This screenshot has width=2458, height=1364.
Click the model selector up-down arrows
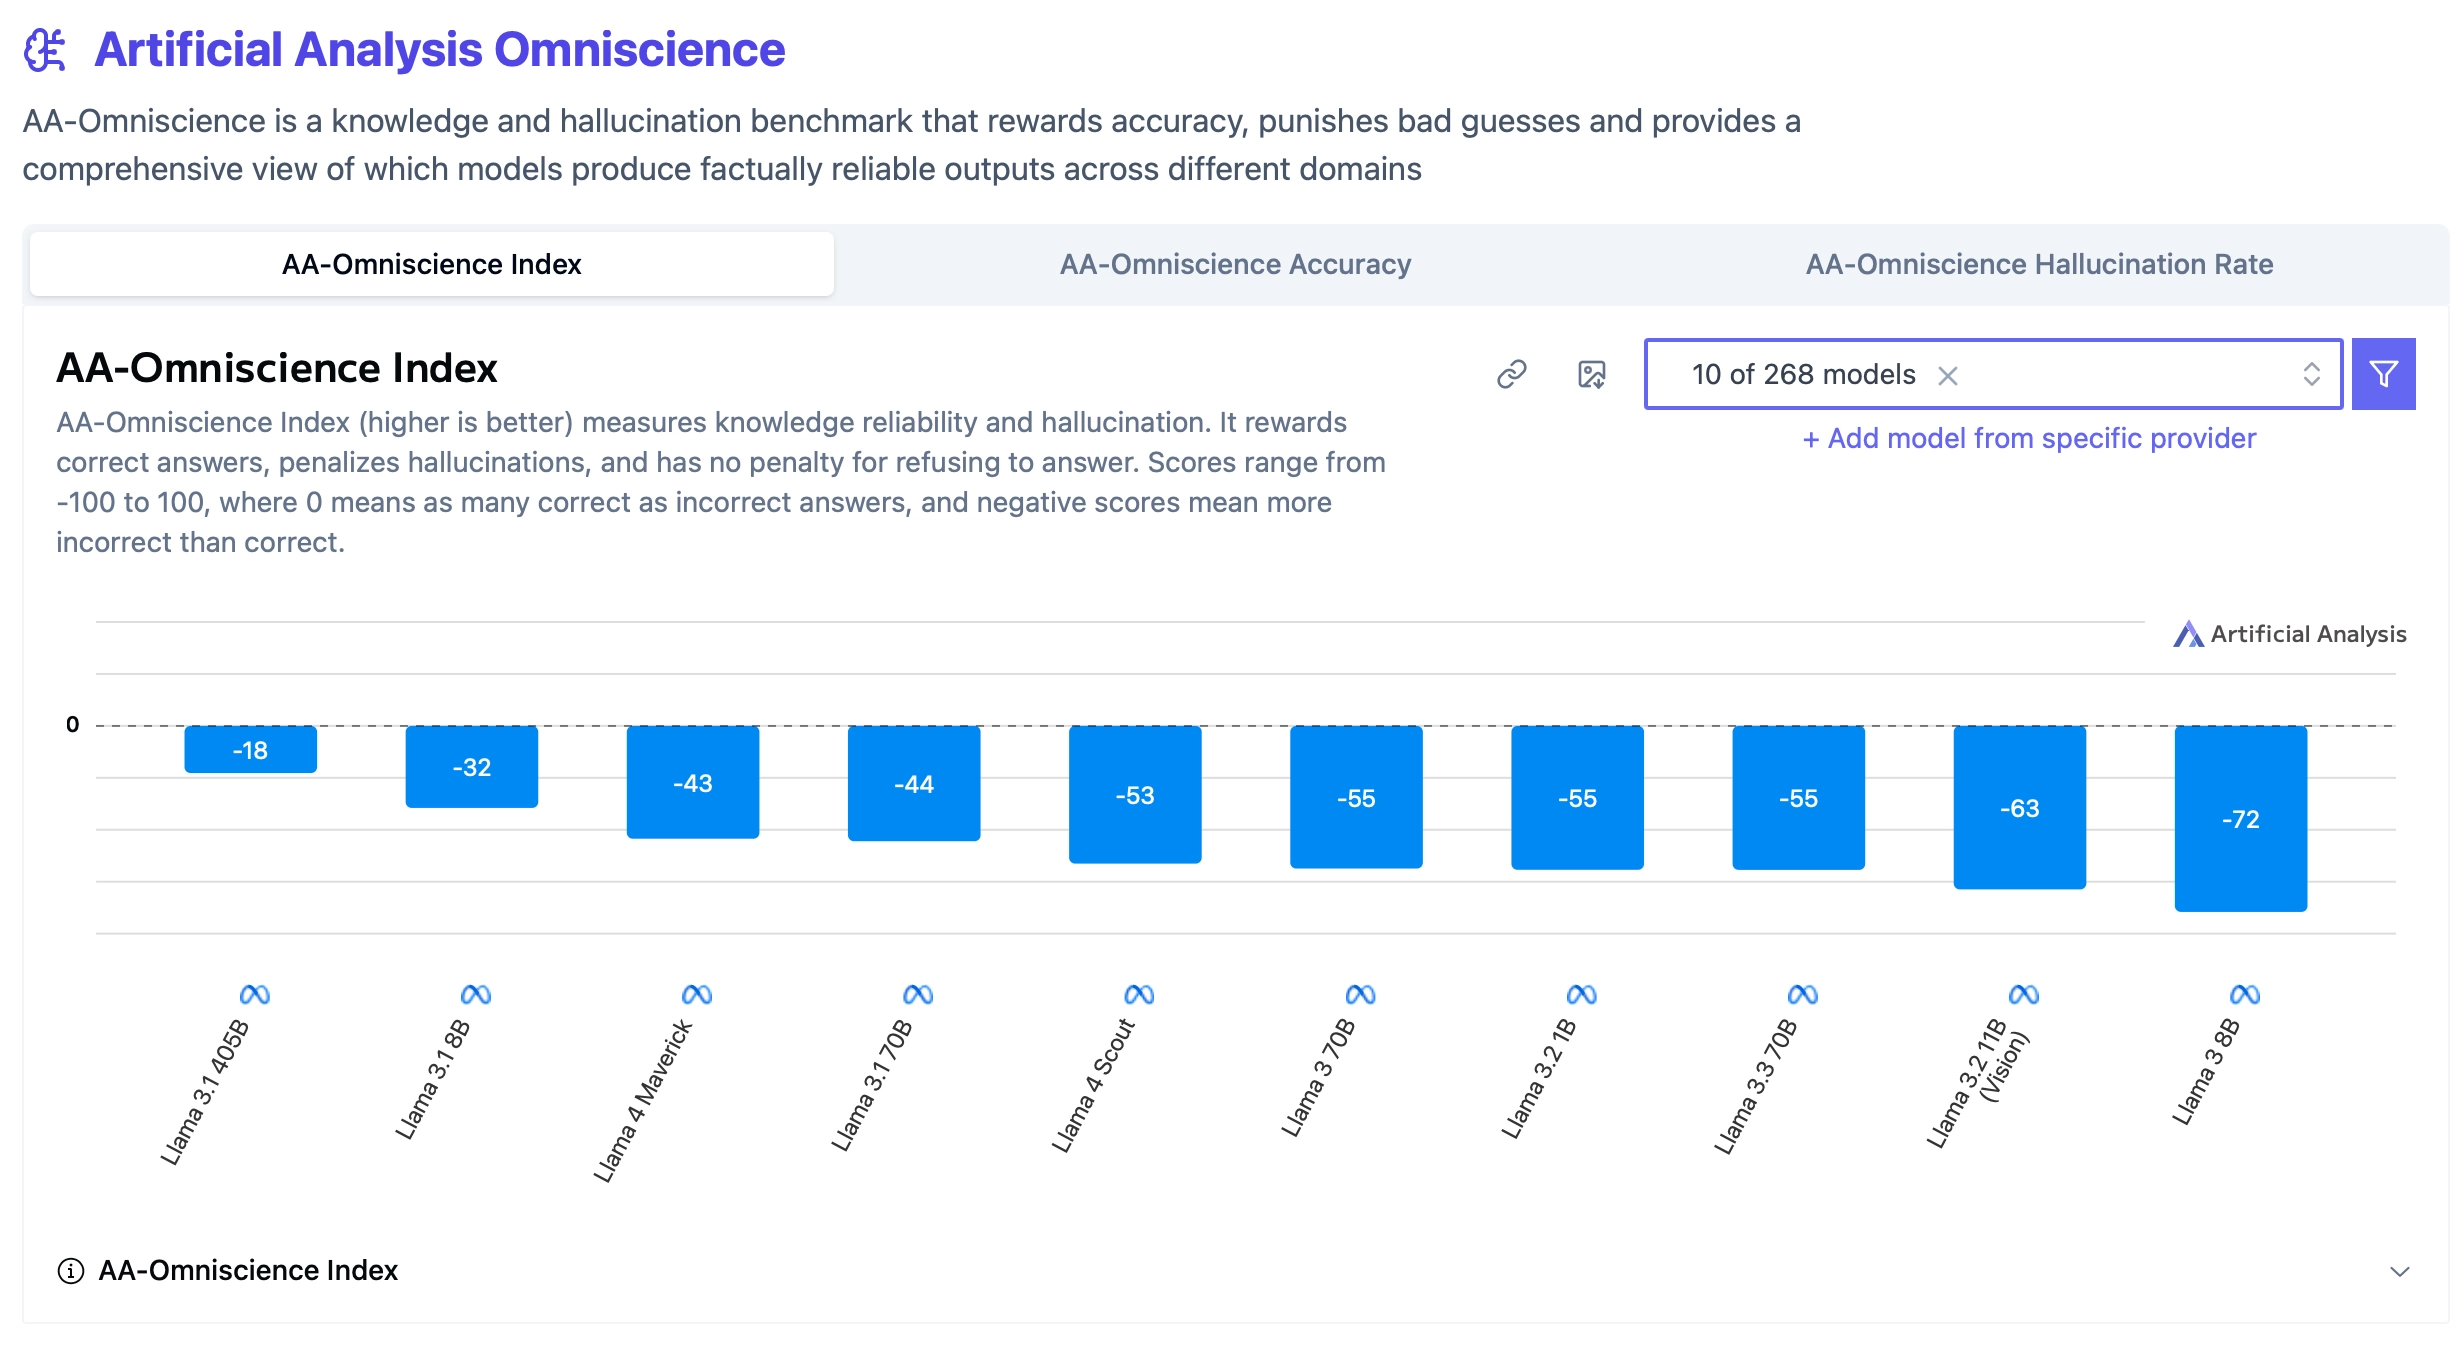pos(2311,374)
